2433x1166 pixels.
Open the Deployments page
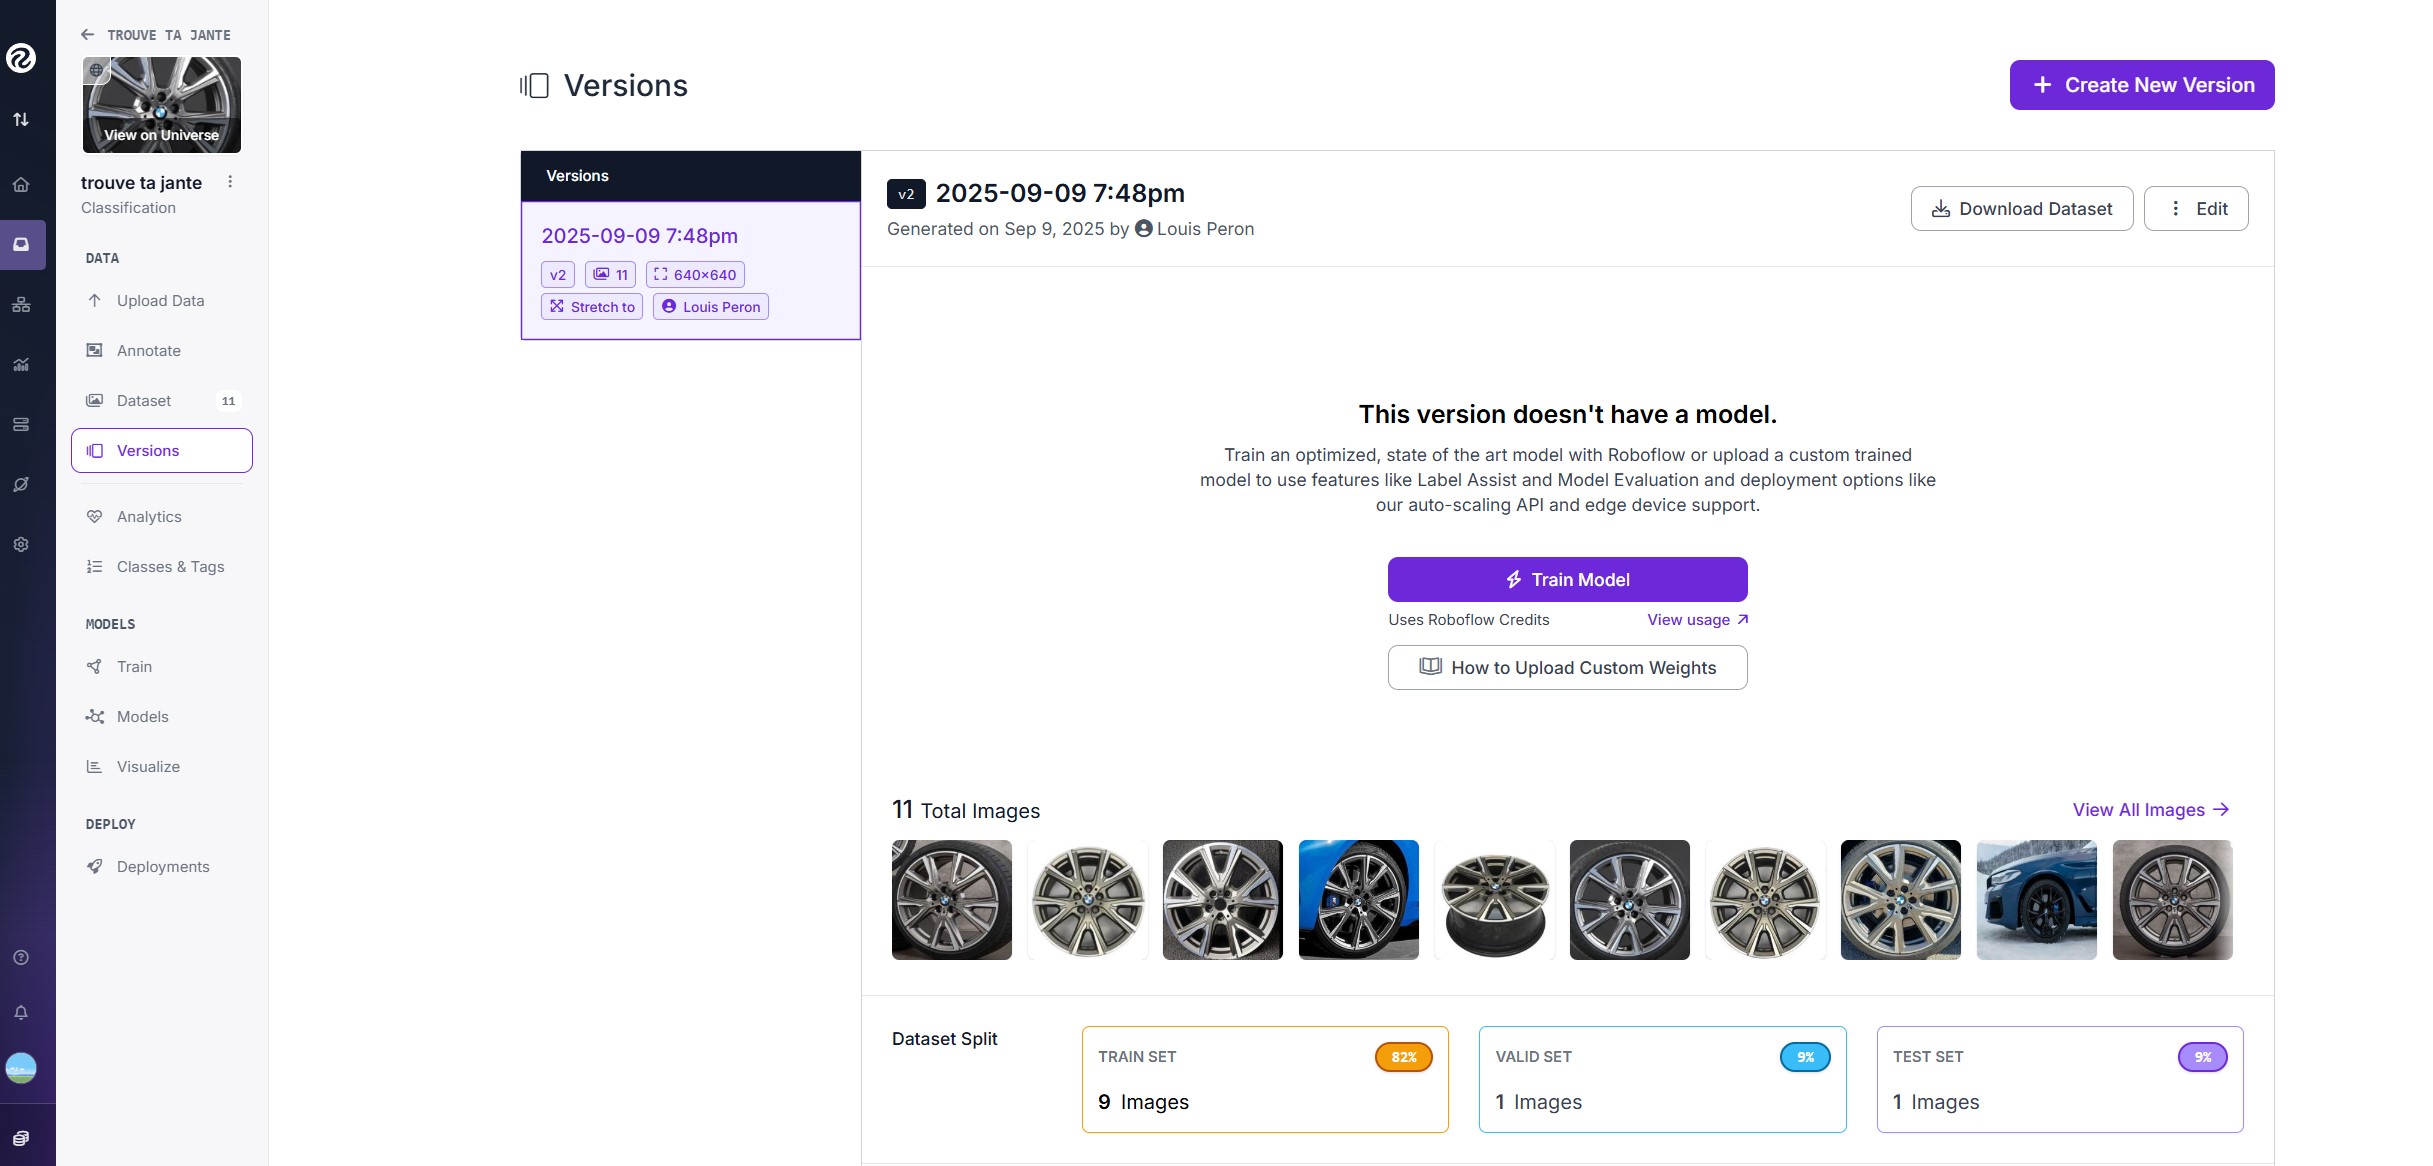[x=163, y=867]
